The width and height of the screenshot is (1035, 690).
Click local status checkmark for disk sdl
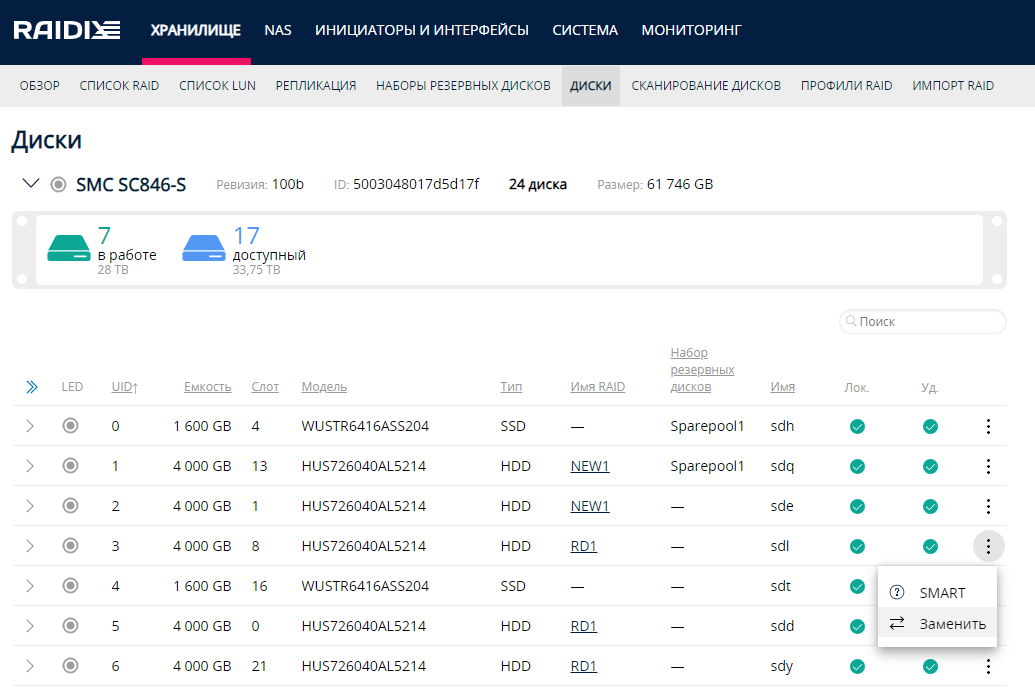(857, 547)
